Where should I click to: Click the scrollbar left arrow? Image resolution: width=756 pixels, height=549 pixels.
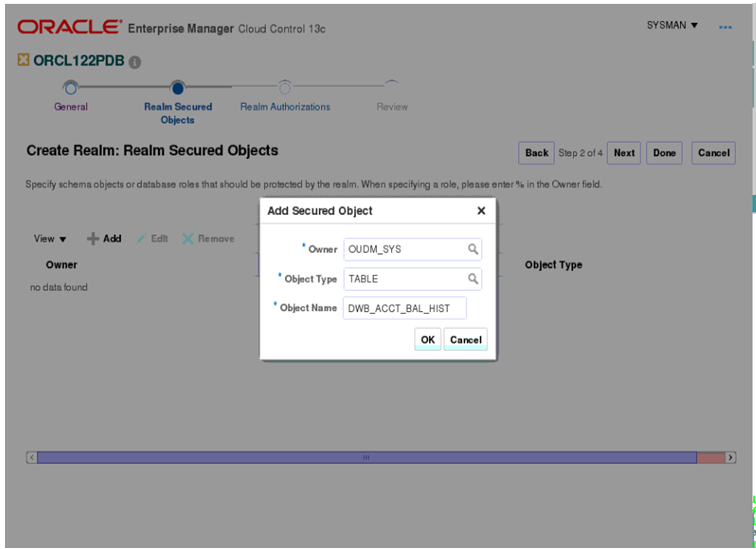click(x=32, y=457)
